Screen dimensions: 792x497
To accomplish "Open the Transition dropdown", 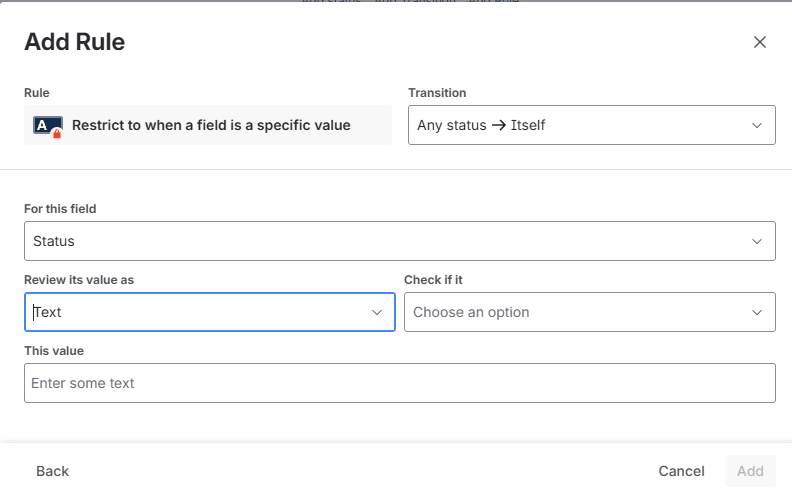I will click(591, 125).
